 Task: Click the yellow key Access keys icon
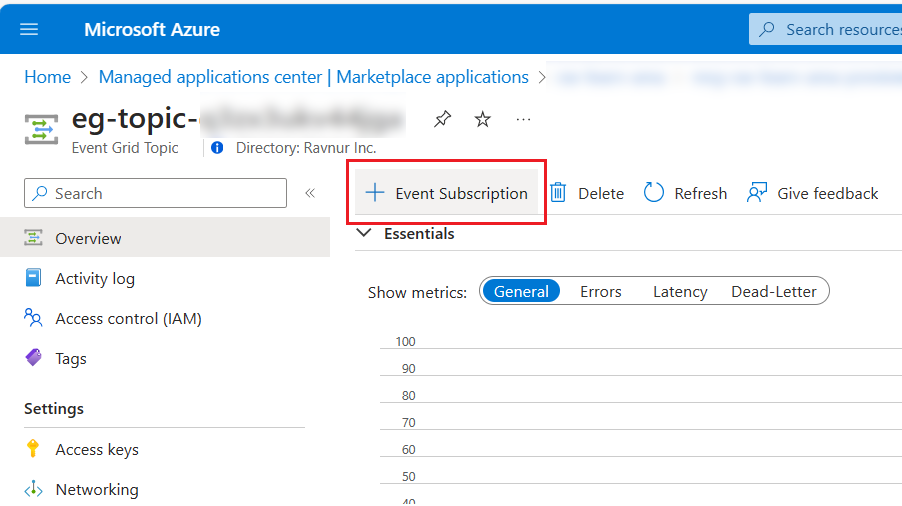33,448
